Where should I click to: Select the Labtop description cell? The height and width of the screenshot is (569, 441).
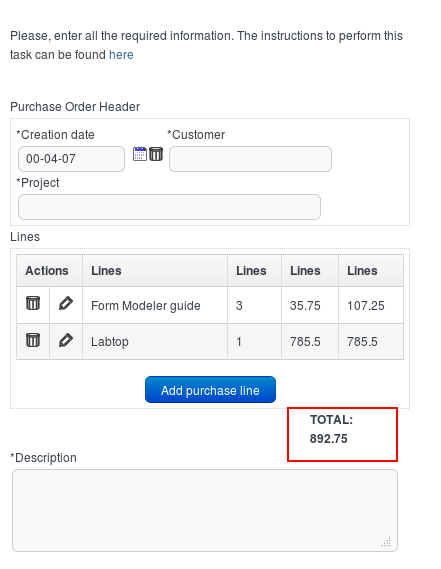pyautogui.click(x=155, y=342)
